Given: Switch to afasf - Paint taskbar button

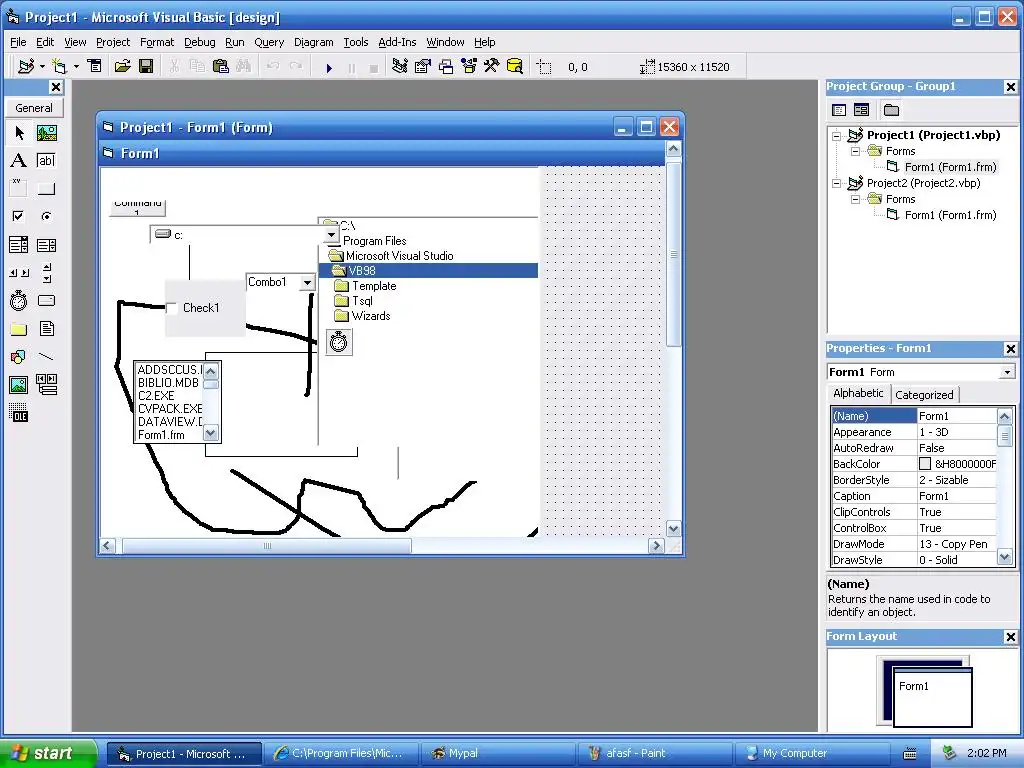Looking at the screenshot, I should point(655,754).
